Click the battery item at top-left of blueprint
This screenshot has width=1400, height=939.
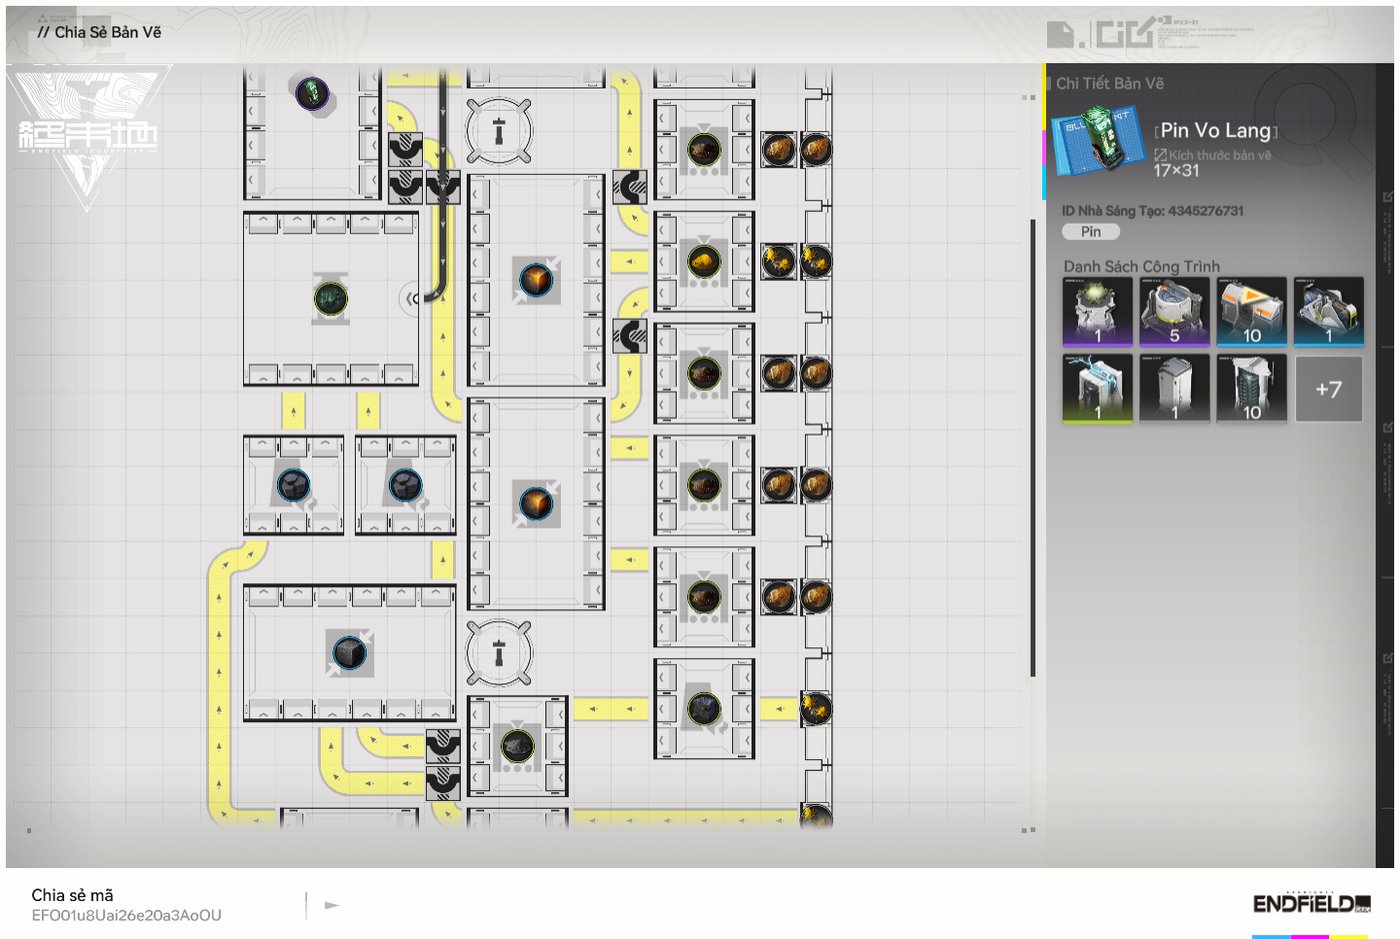click(312, 95)
